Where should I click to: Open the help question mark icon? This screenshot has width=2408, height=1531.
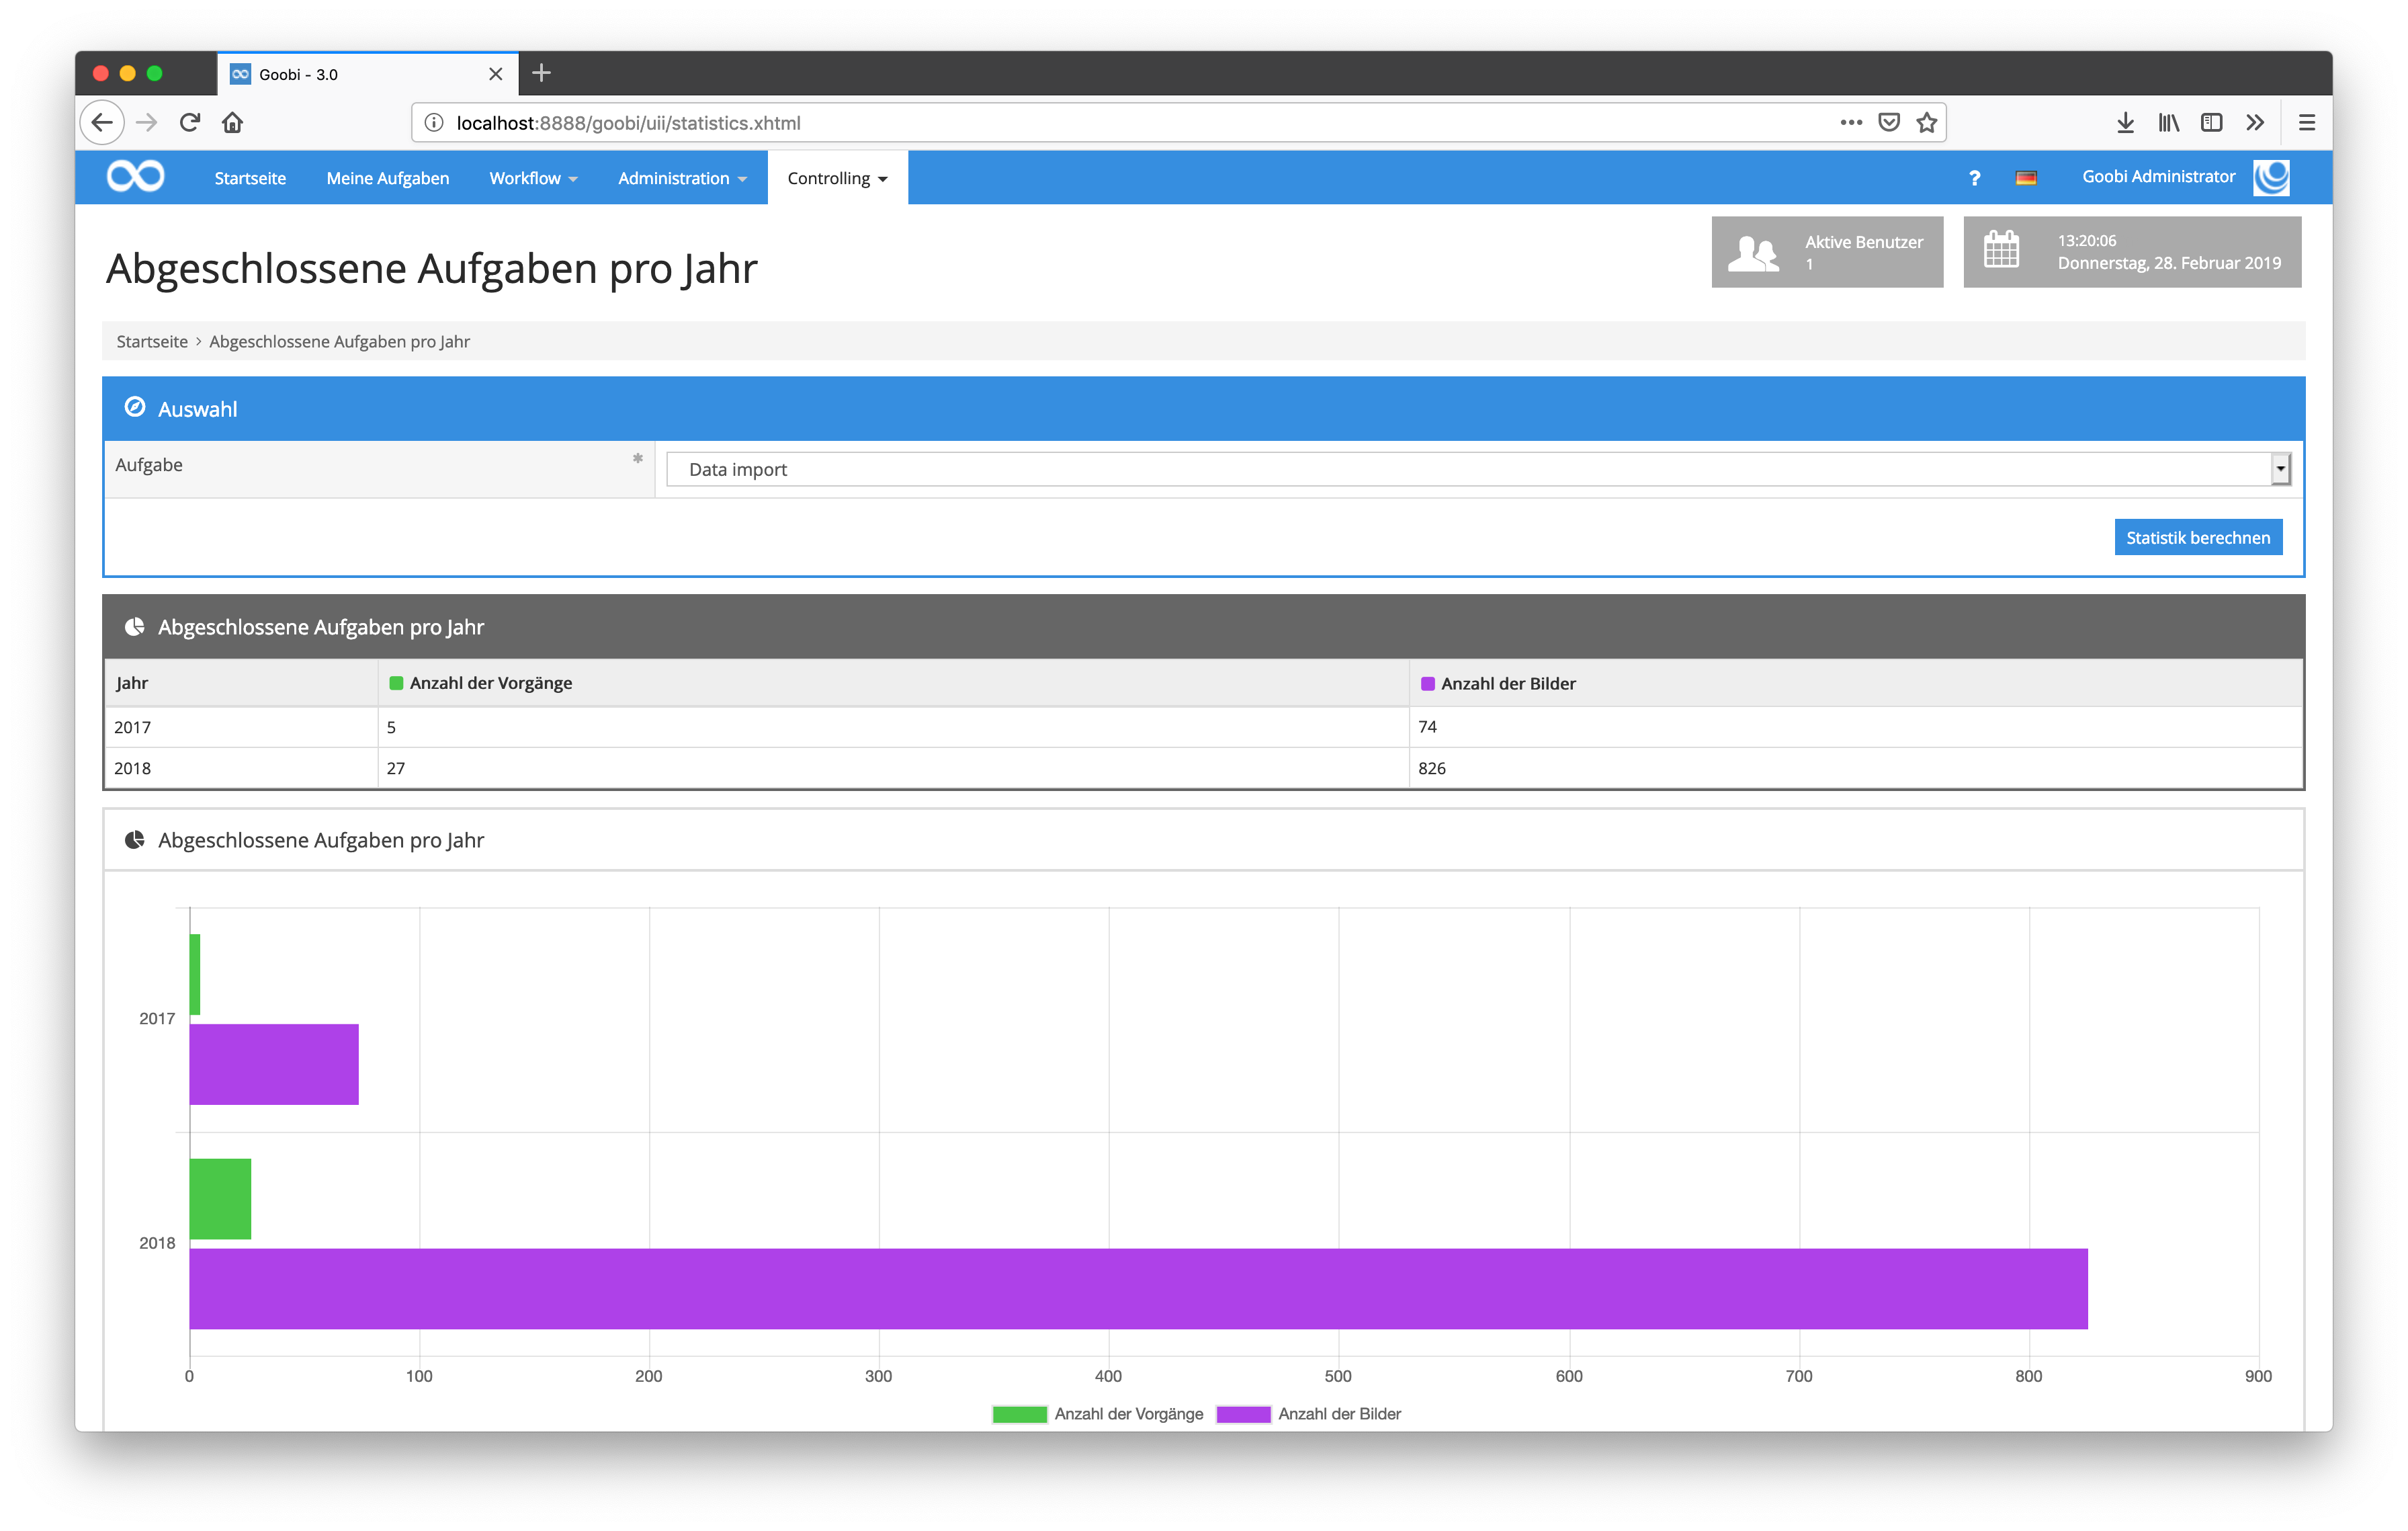(x=1974, y=178)
